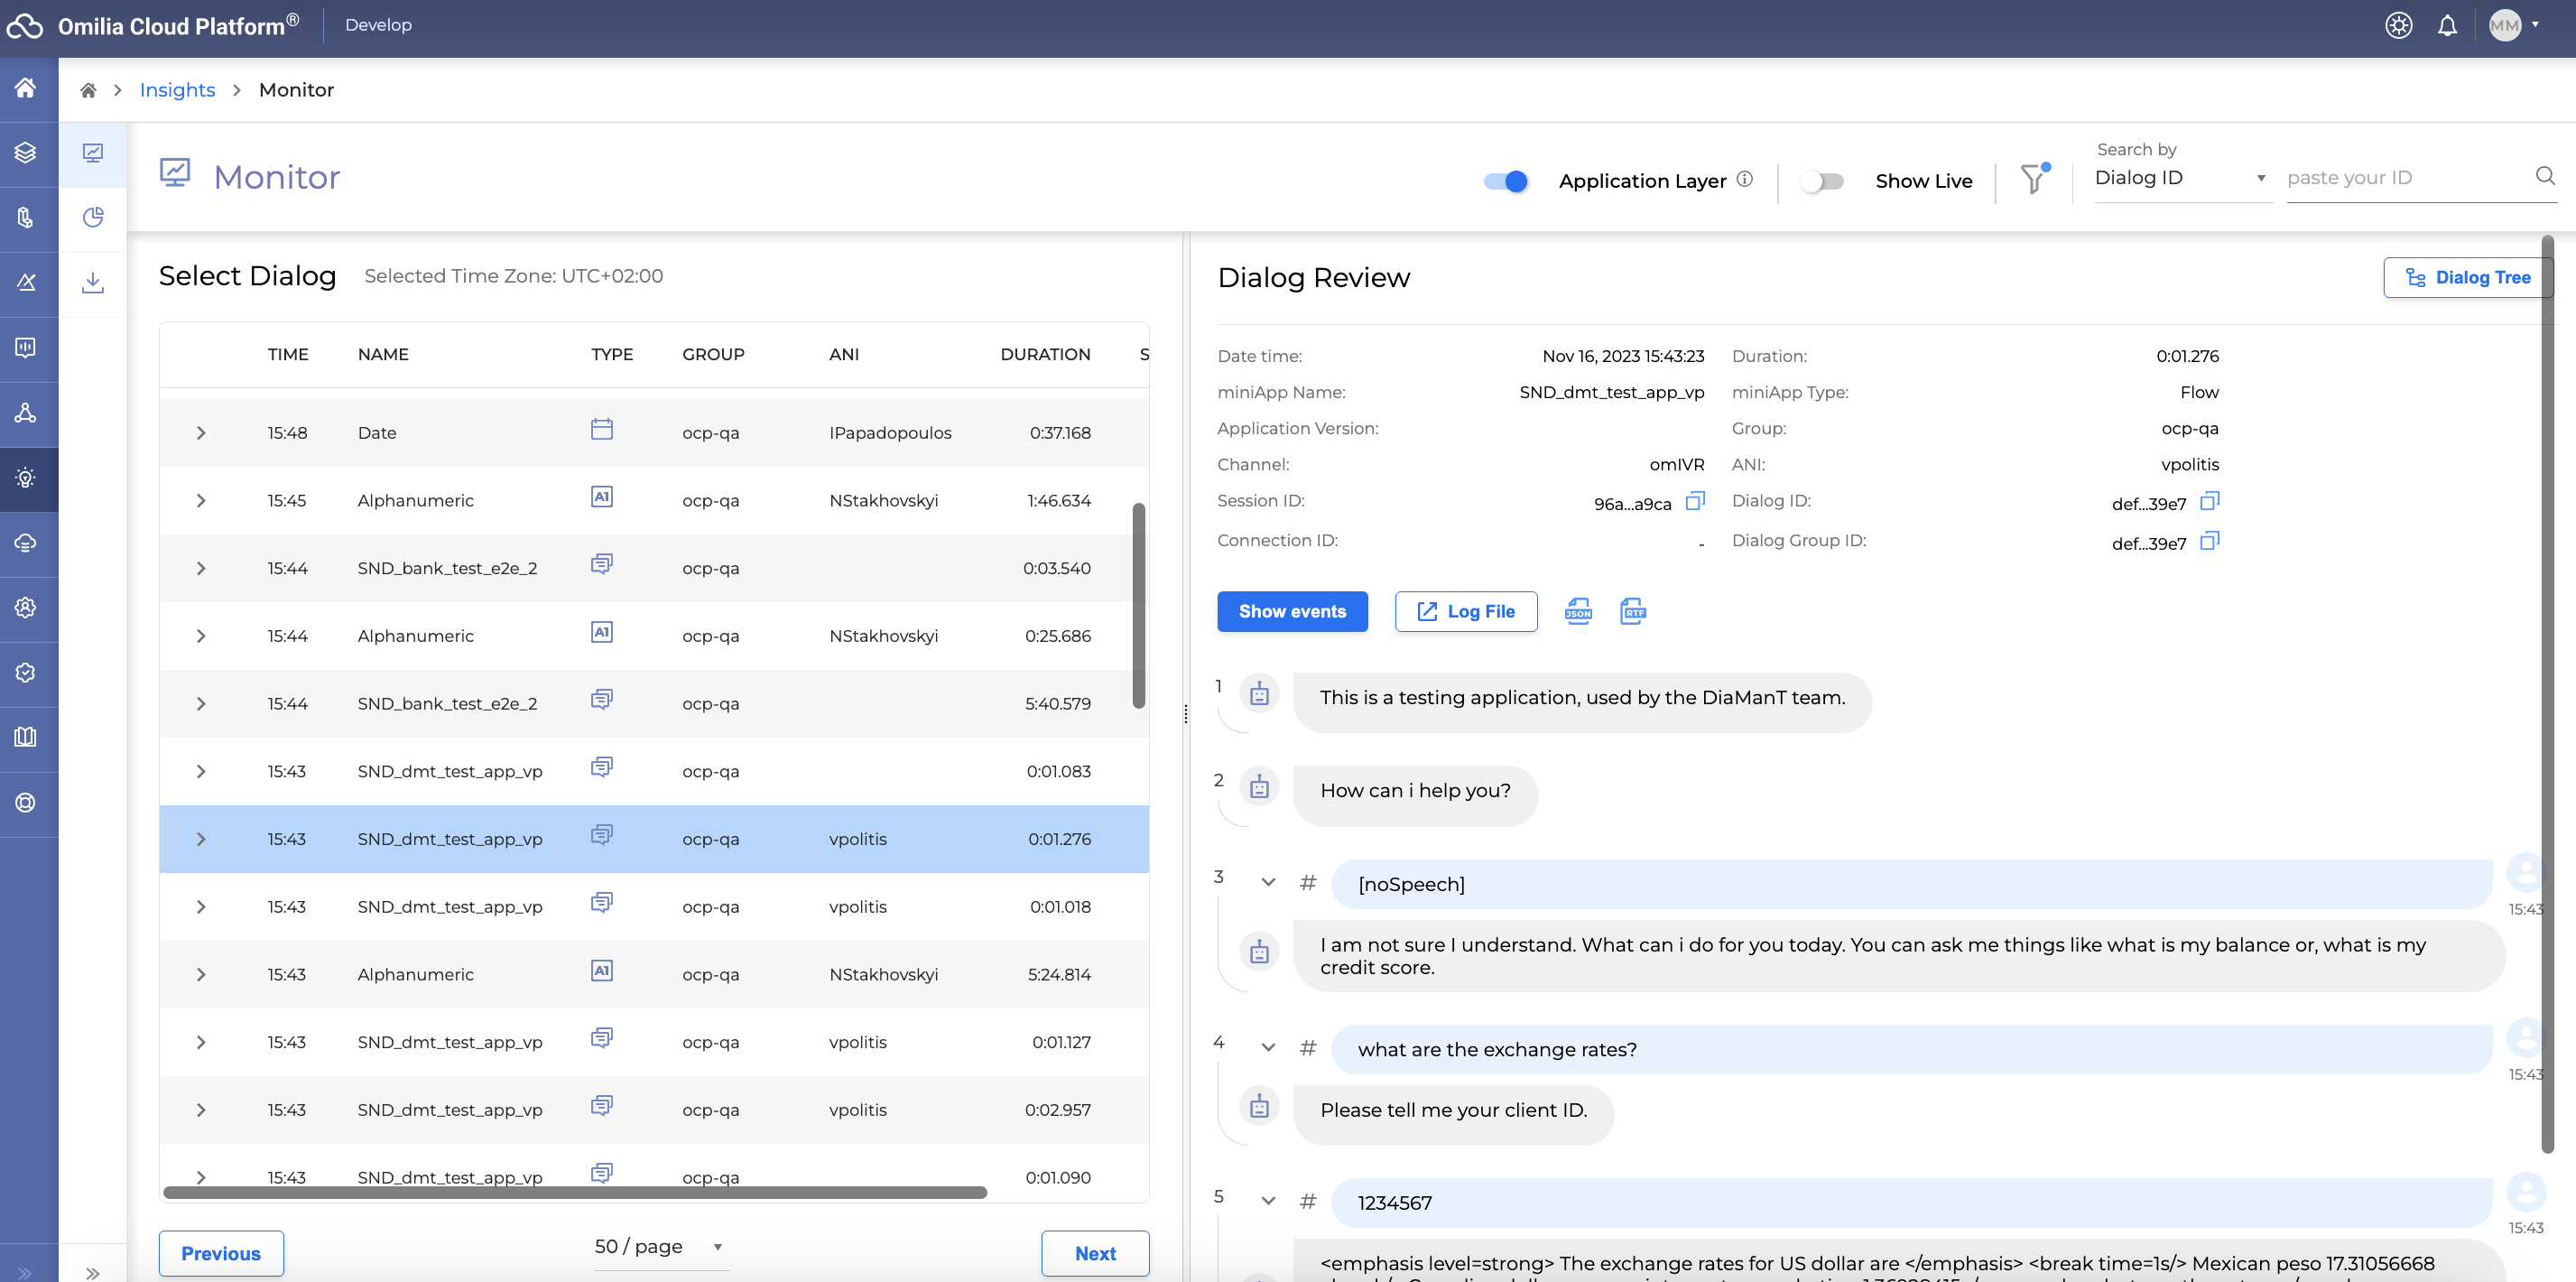Copy the Session ID value
Screen dimensions: 2576x1282
pyautogui.click(x=1695, y=501)
